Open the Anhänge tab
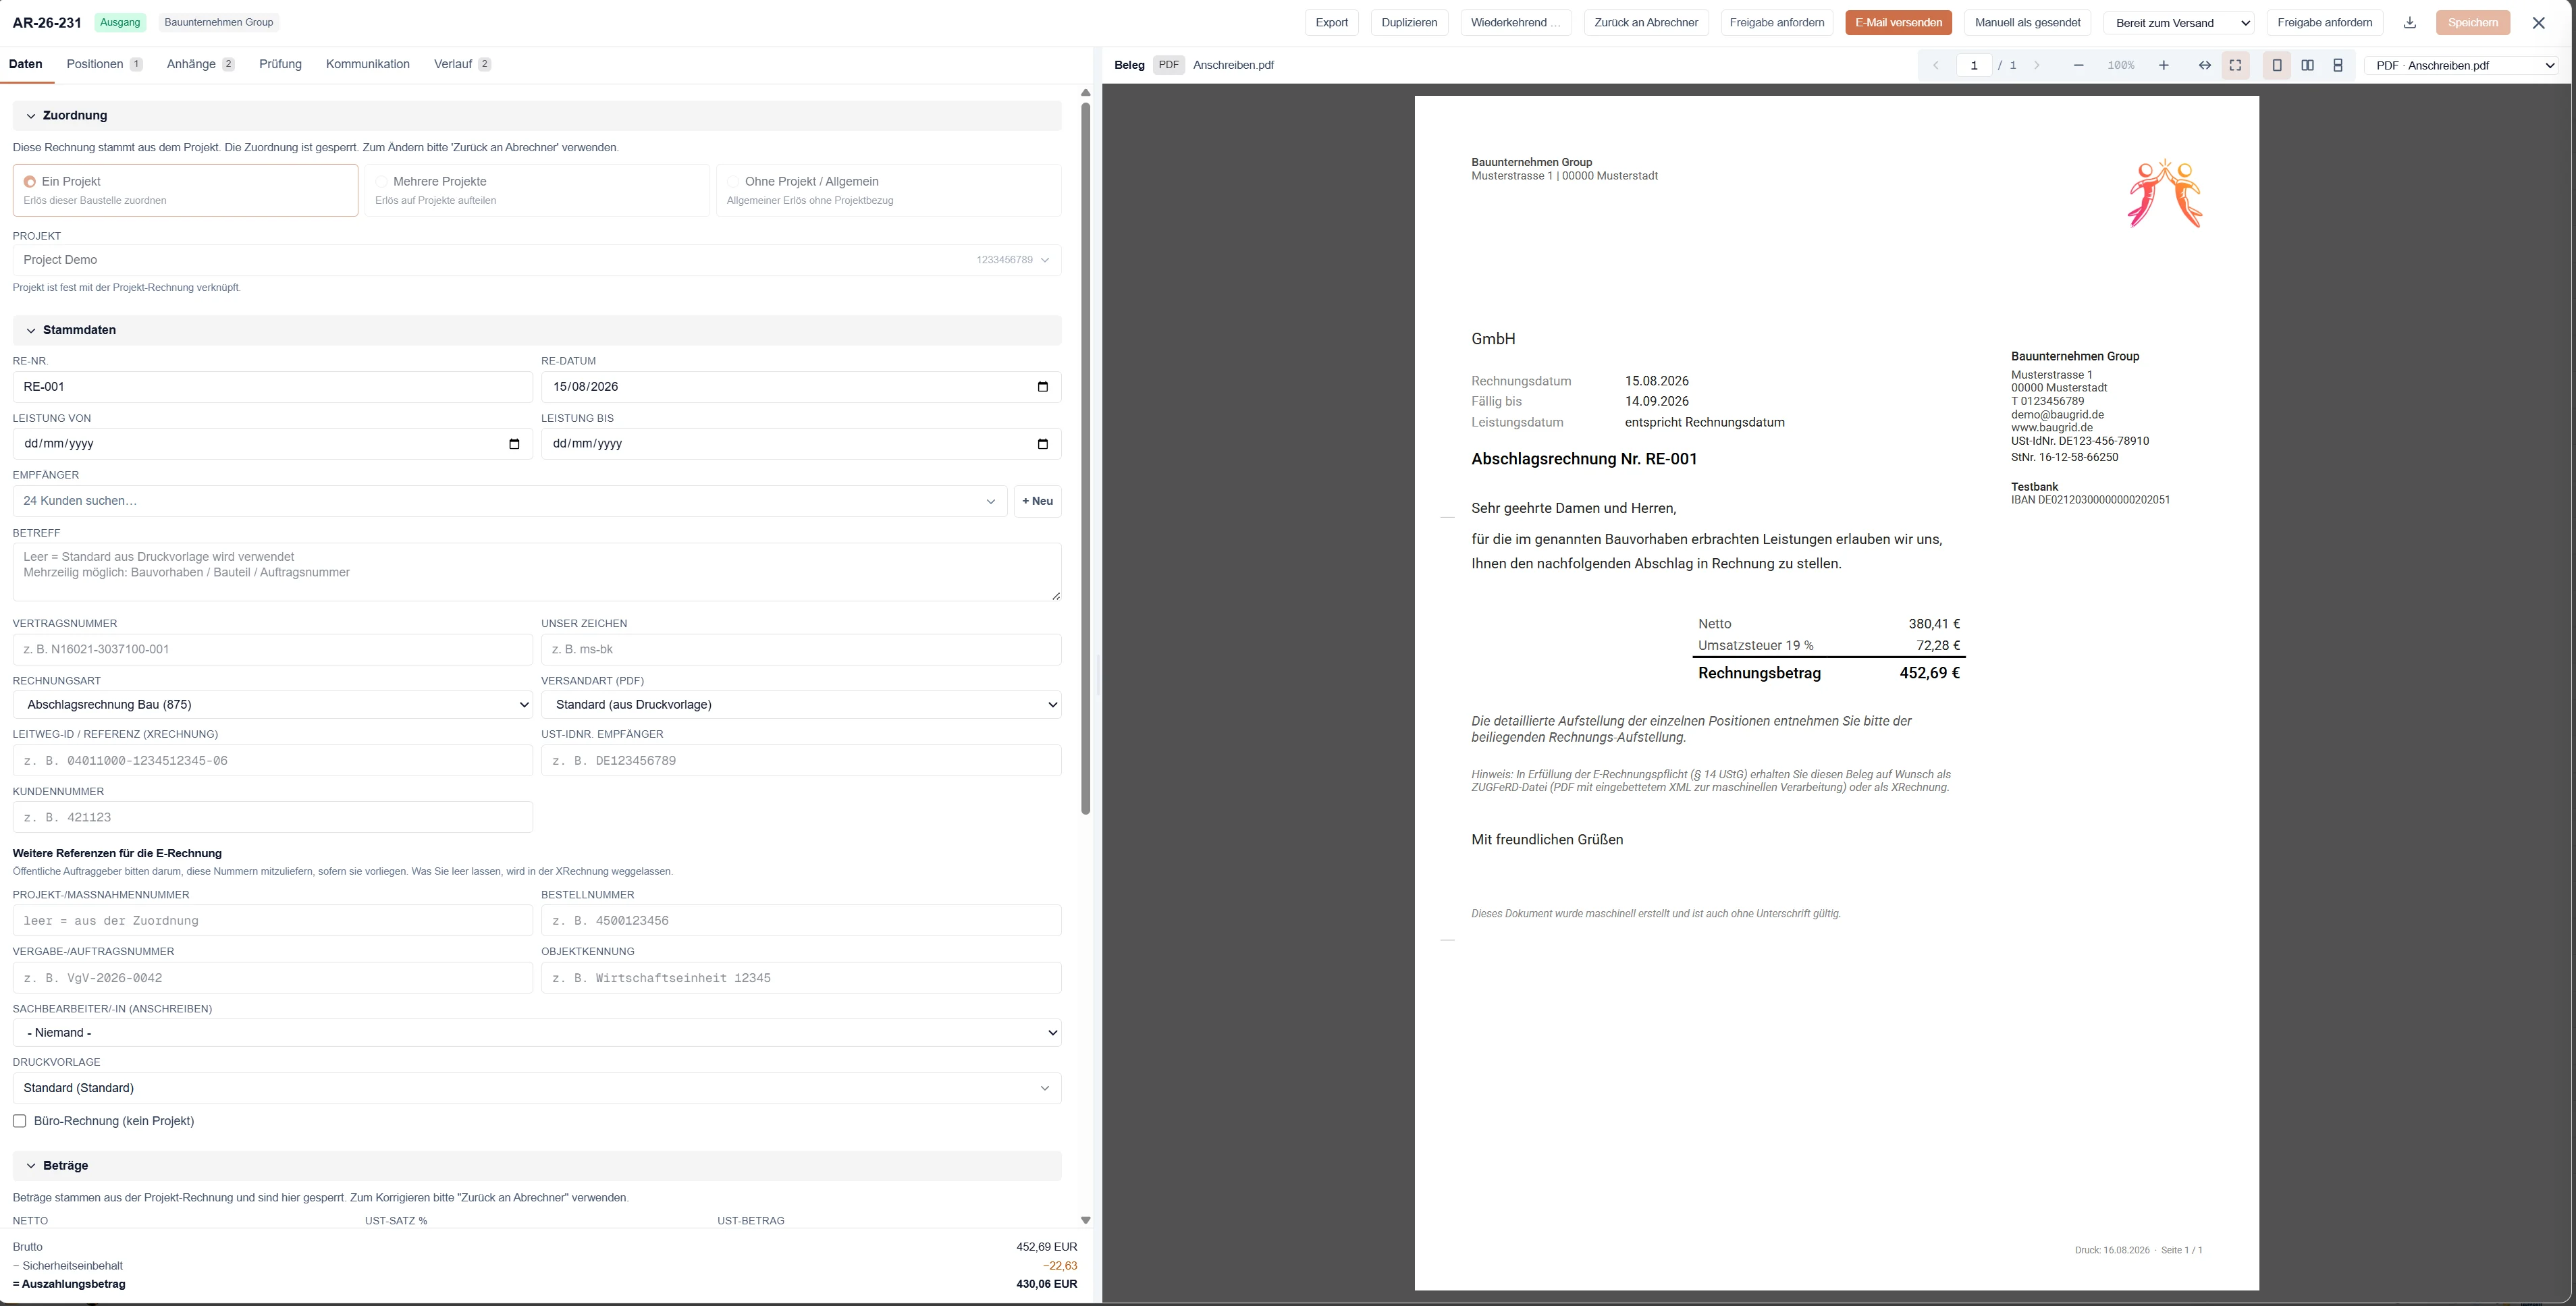Viewport: 2576px width, 1306px height. [x=200, y=64]
